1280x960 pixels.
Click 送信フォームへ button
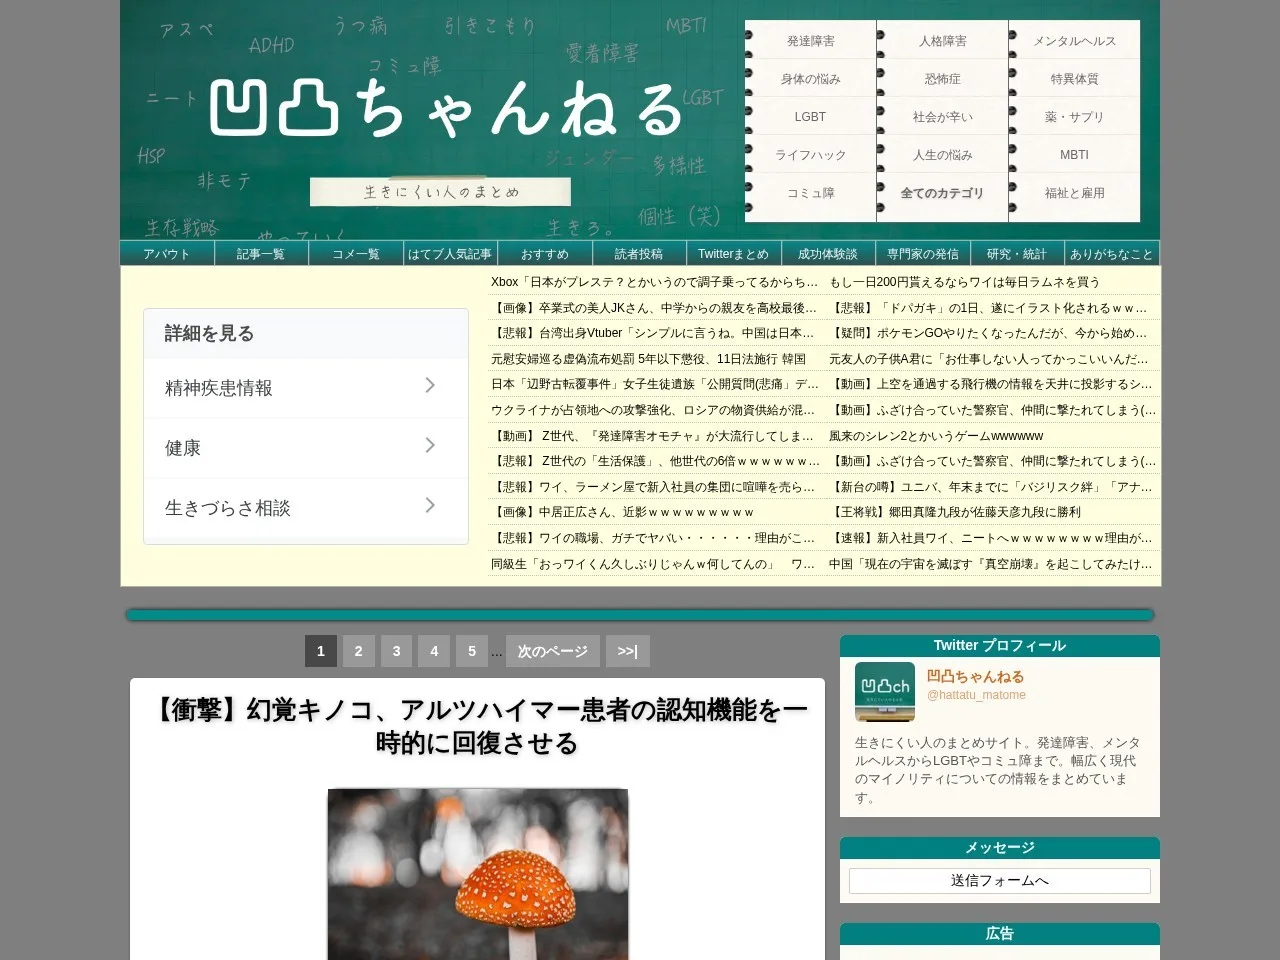point(1000,881)
